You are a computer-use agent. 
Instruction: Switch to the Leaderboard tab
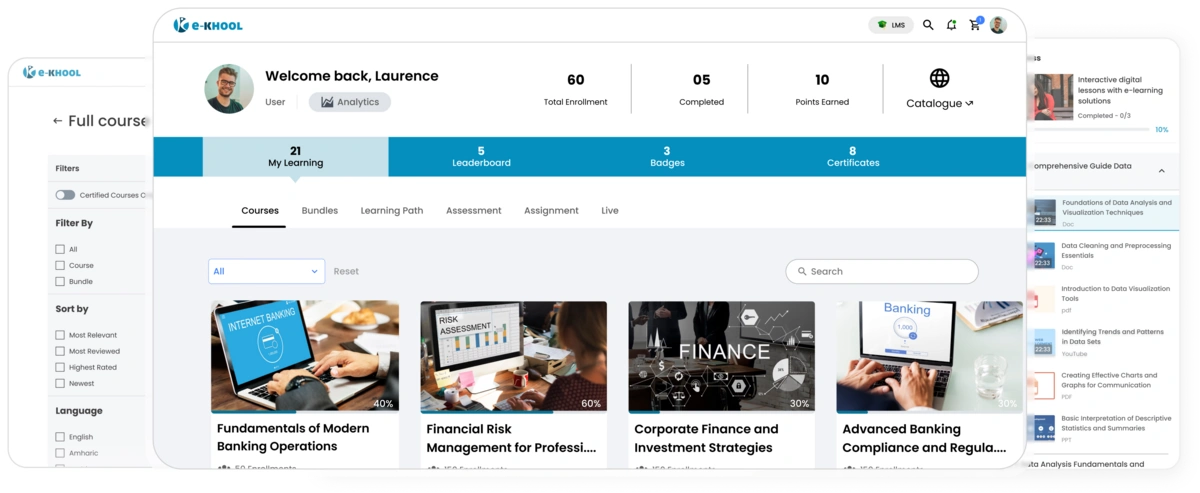click(x=481, y=157)
